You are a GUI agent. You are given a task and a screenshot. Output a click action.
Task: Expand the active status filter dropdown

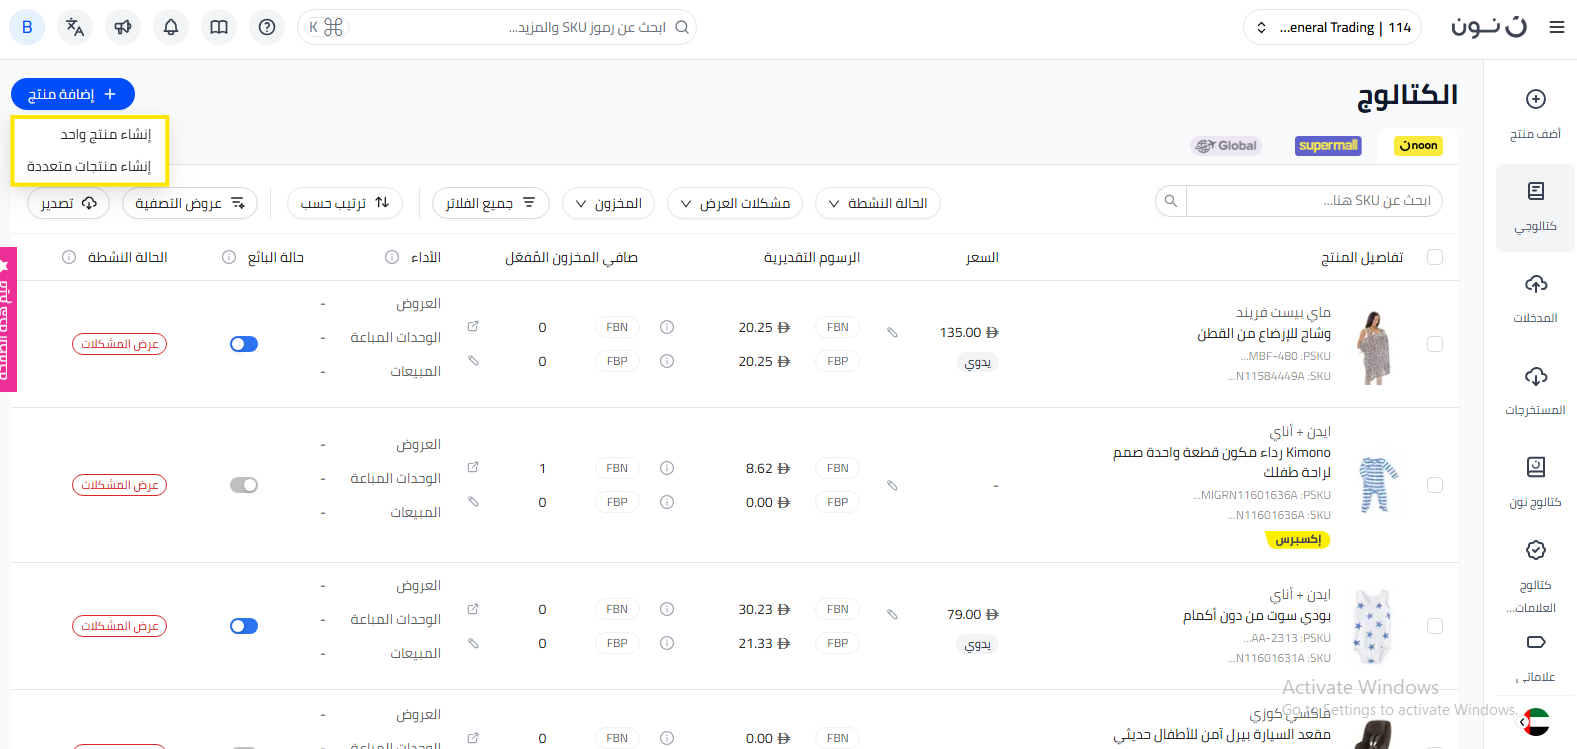[878, 203]
